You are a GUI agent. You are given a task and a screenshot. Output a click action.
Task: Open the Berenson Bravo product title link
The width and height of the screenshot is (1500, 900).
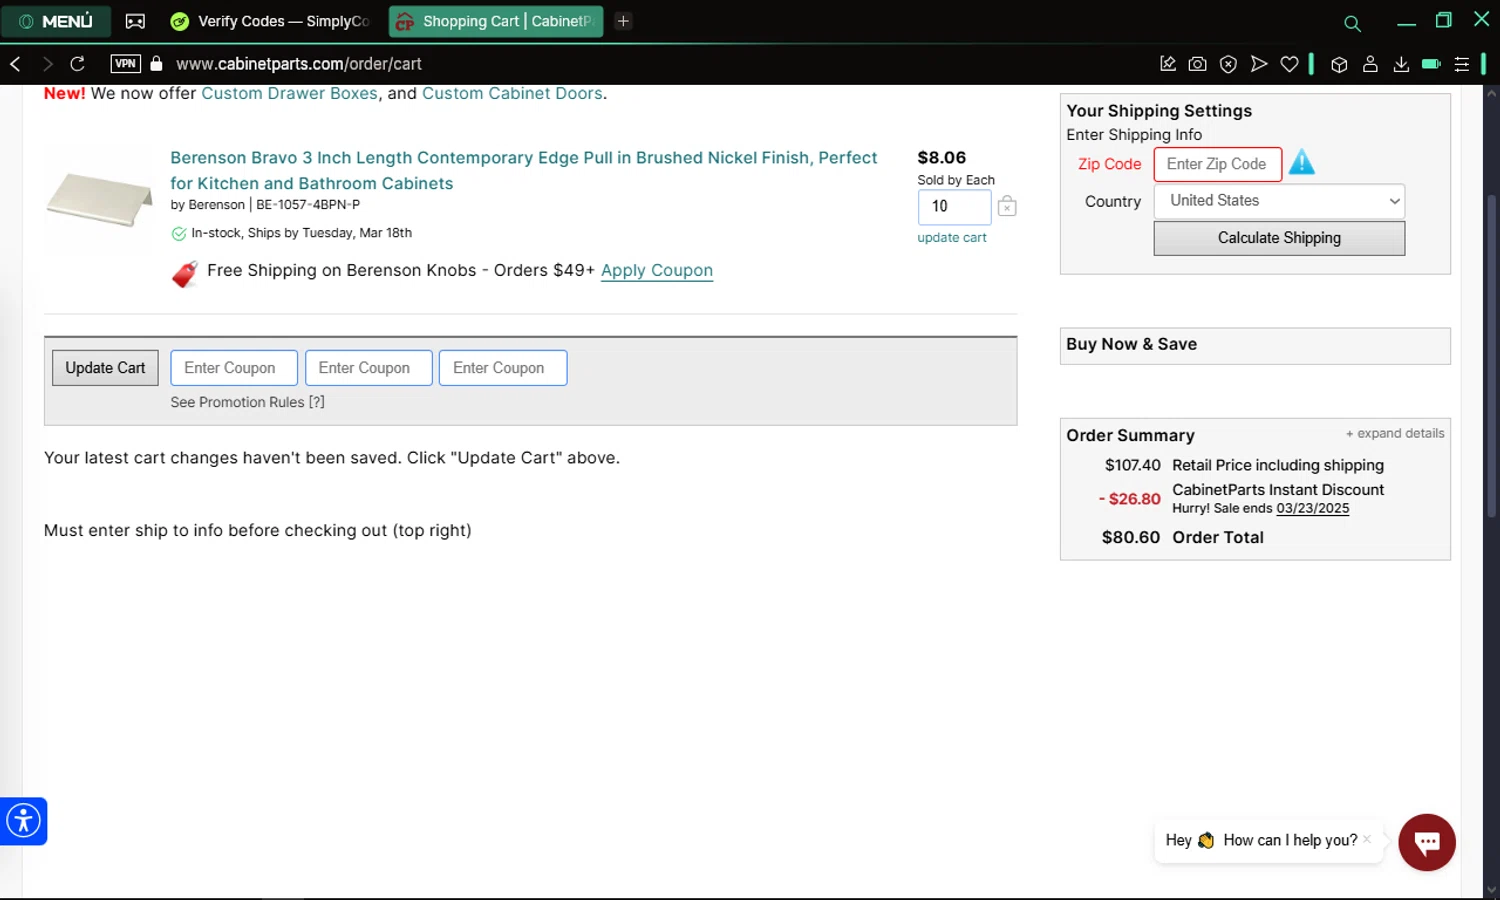pos(523,170)
